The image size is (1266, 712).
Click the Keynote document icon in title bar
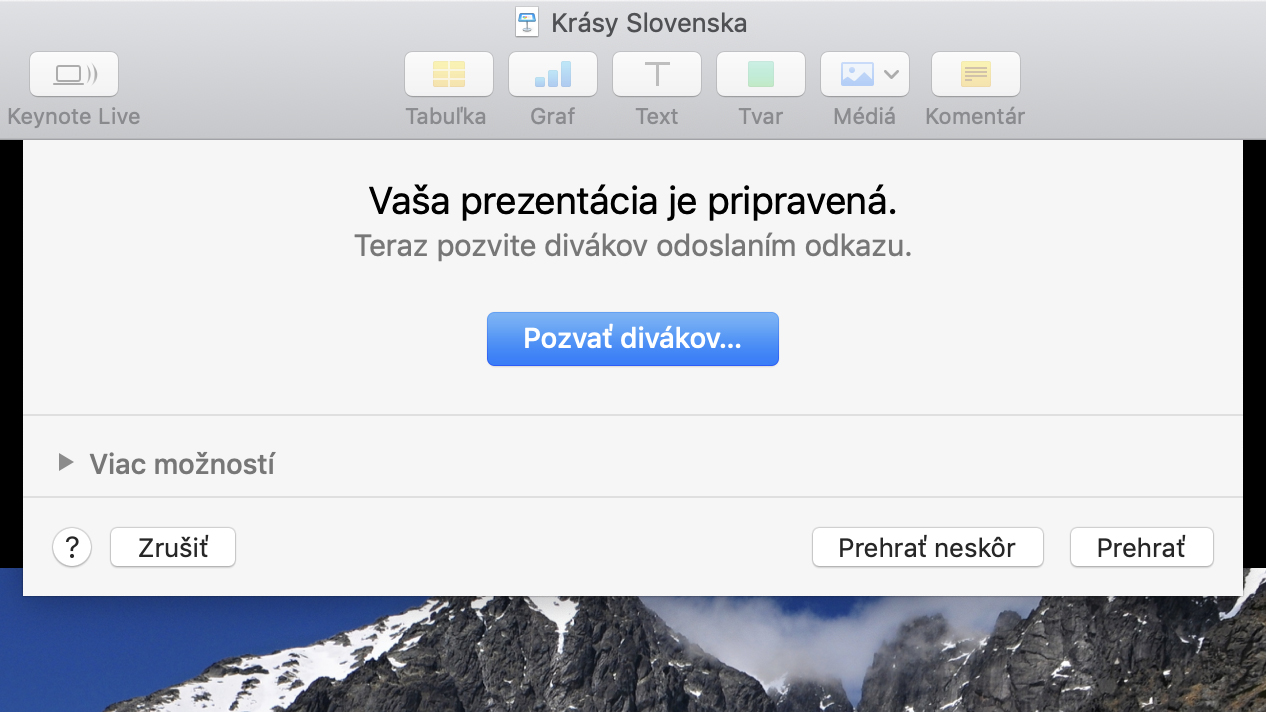(x=527, y=22)
